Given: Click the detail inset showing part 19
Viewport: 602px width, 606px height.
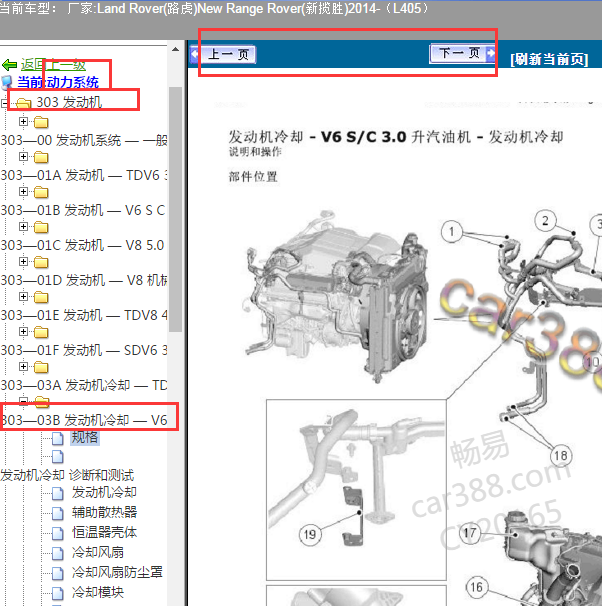Looking at the screenshot, I should pyautogui.click(x=356, y=490).
